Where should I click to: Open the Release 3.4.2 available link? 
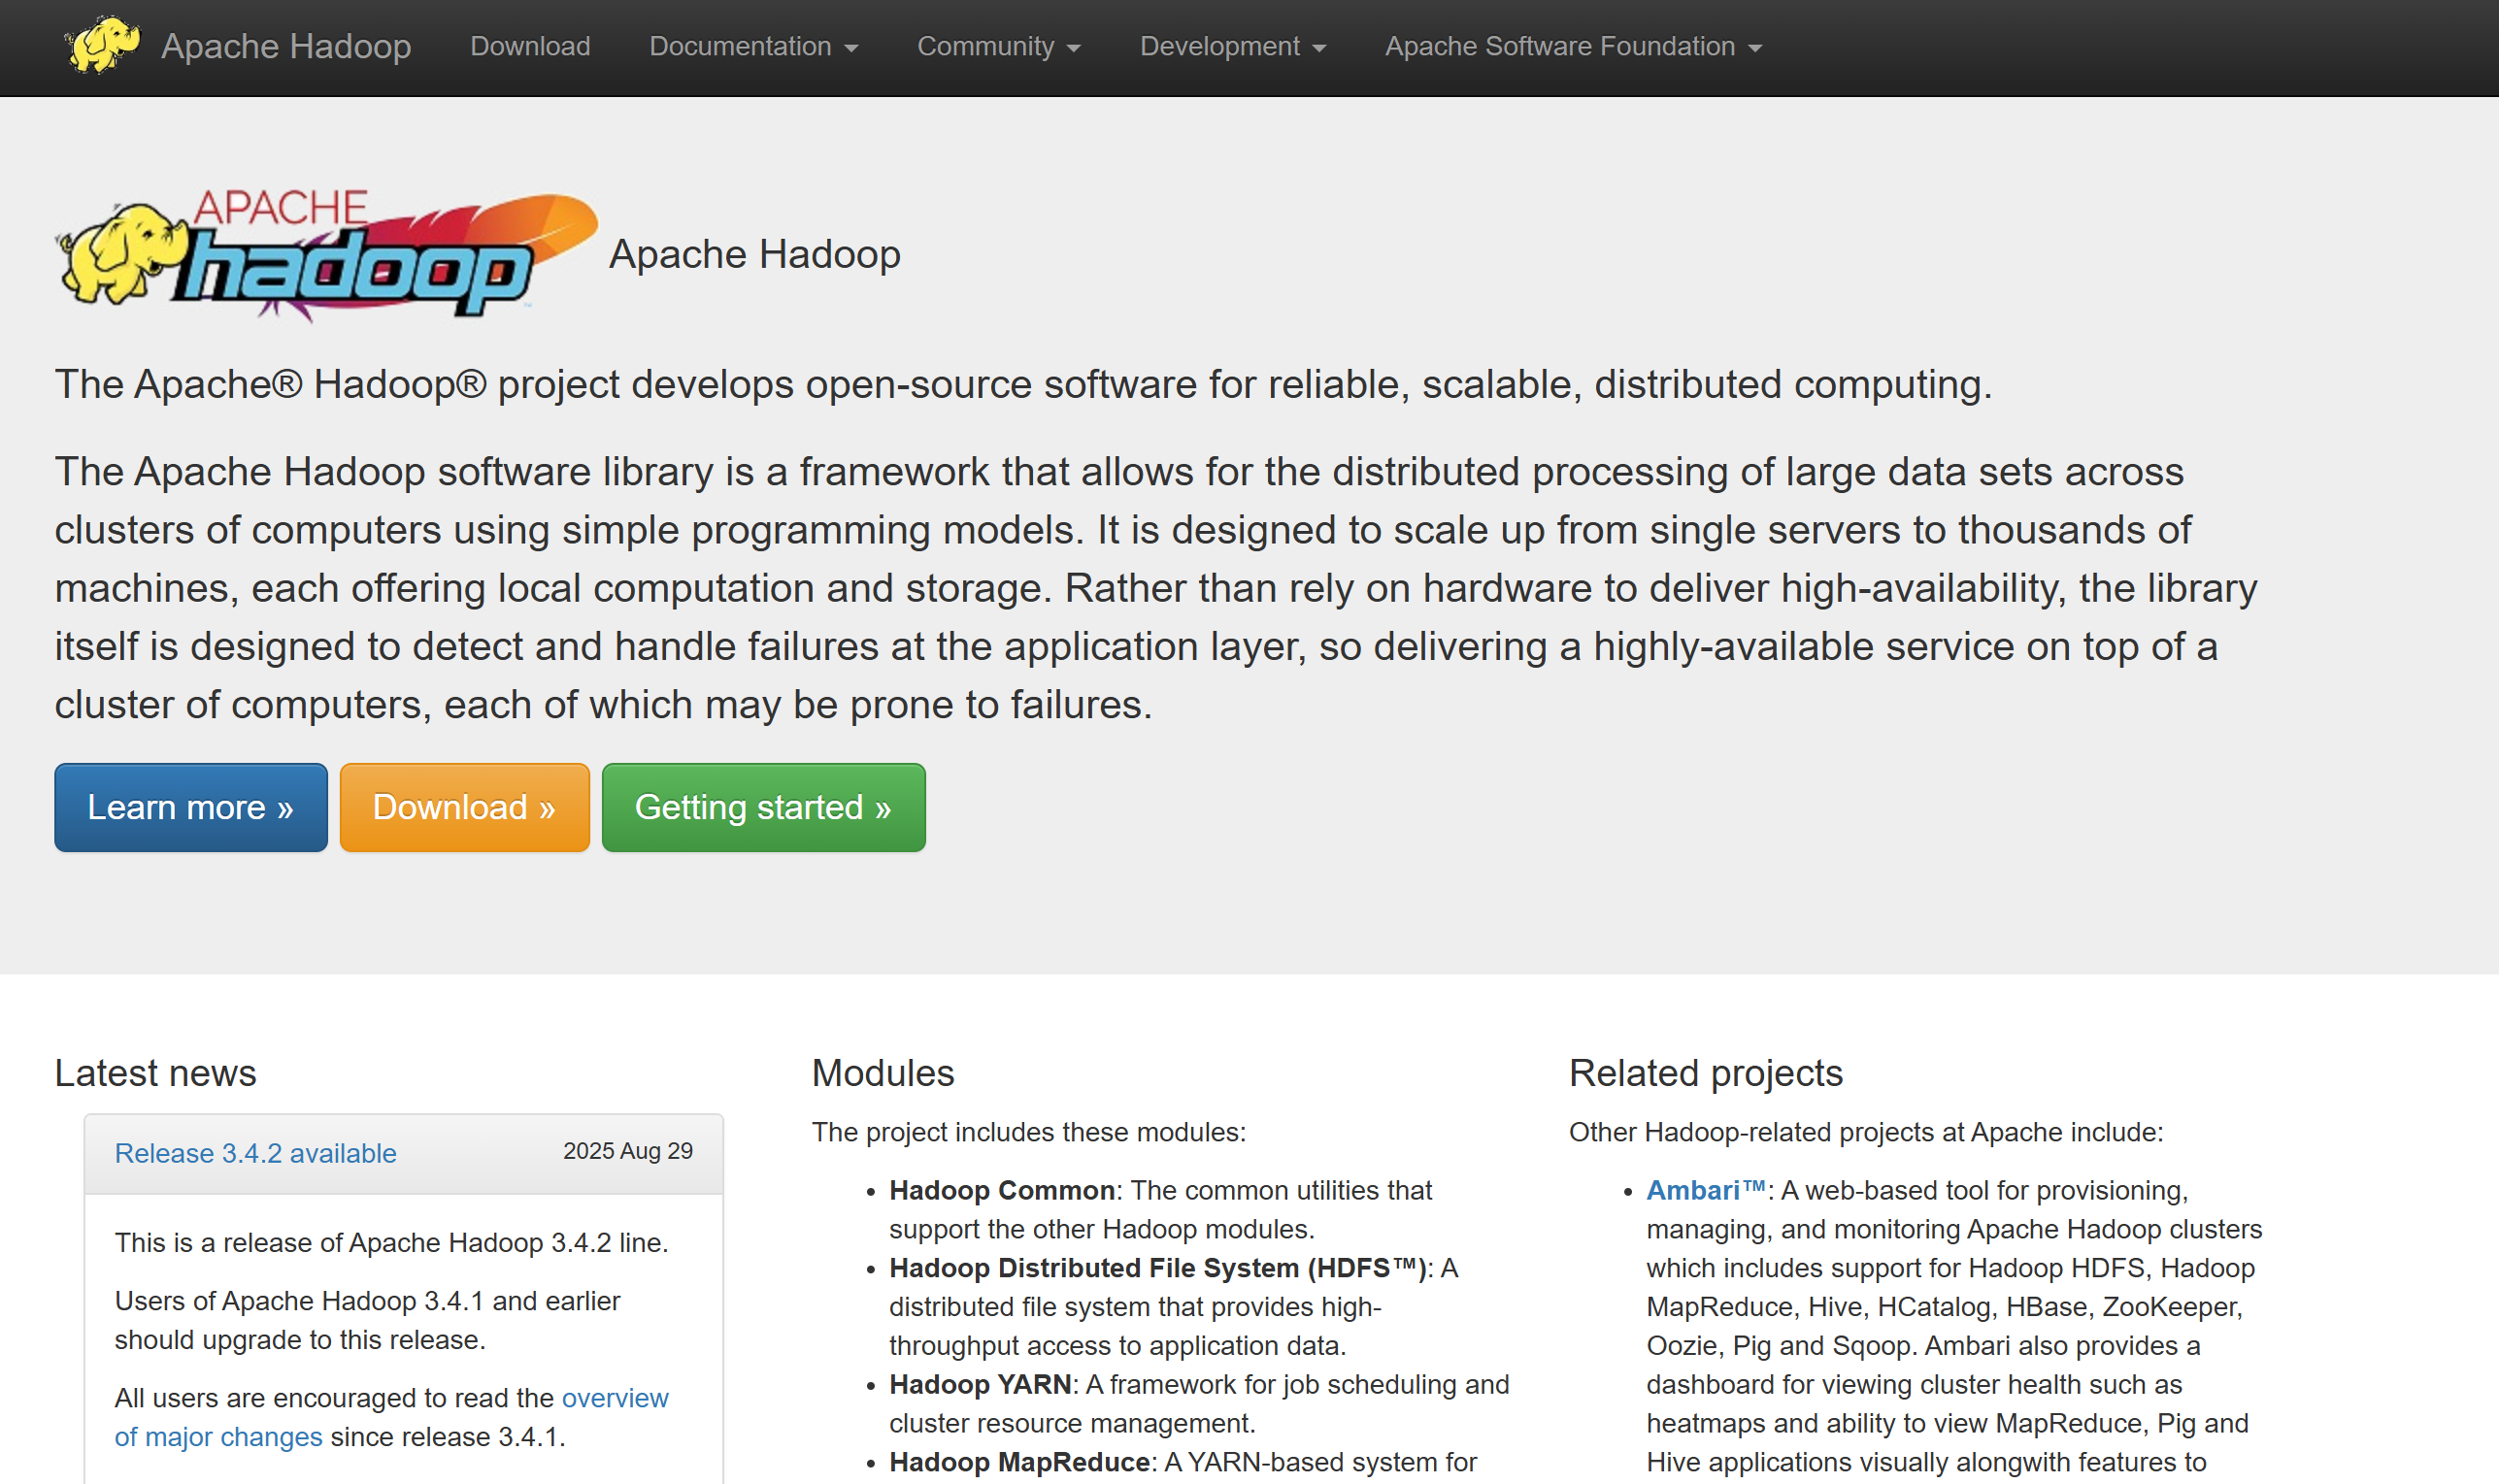[x=255, y=1153]
